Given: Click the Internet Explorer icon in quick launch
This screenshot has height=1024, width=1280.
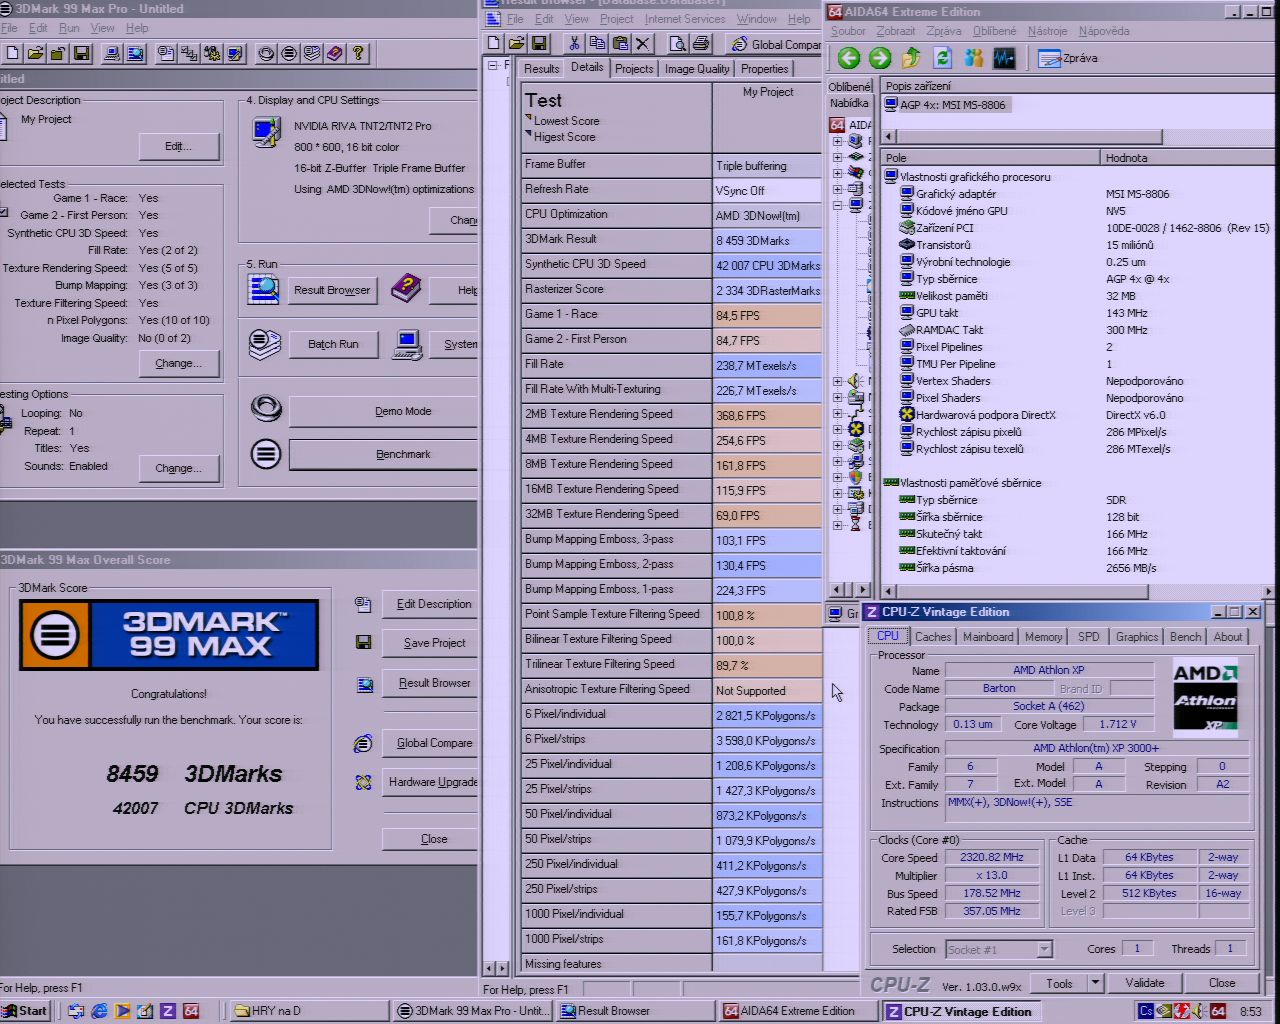Looking at the screenshot, I should click(99, 1011).
